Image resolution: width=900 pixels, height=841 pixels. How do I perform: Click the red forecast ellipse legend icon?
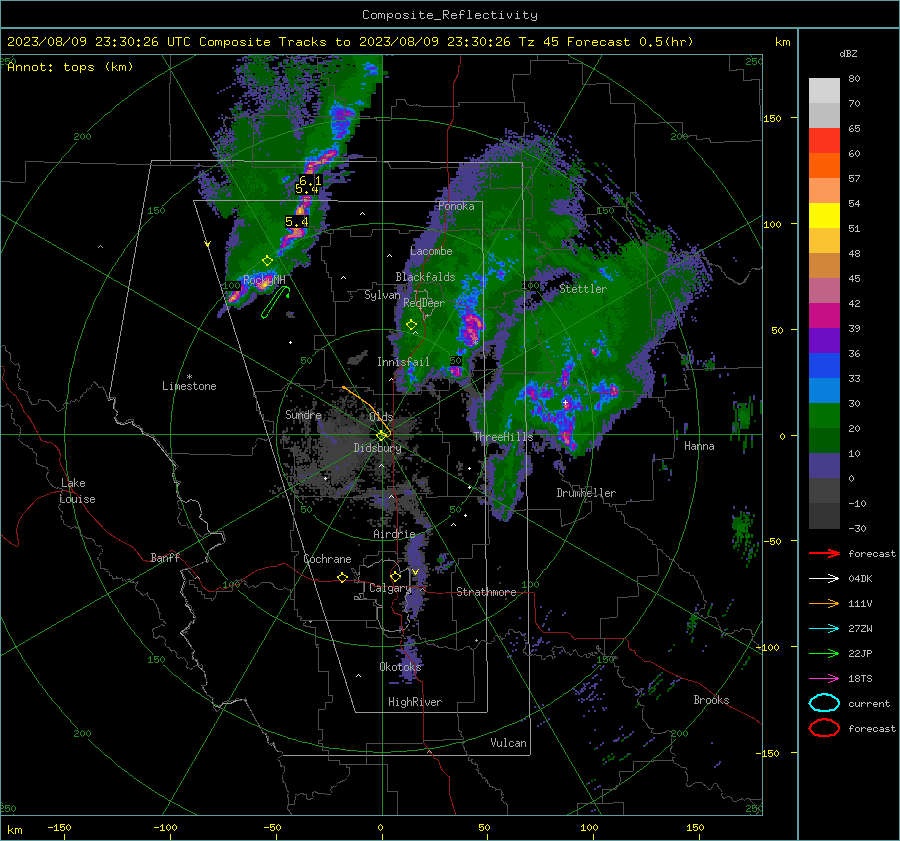[x=824, y=728]
